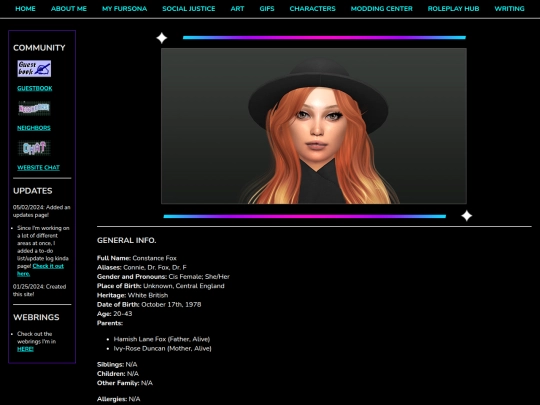
Task: Click the 'GENERAL INFO.' heading
Action: (x=126, y=241)
